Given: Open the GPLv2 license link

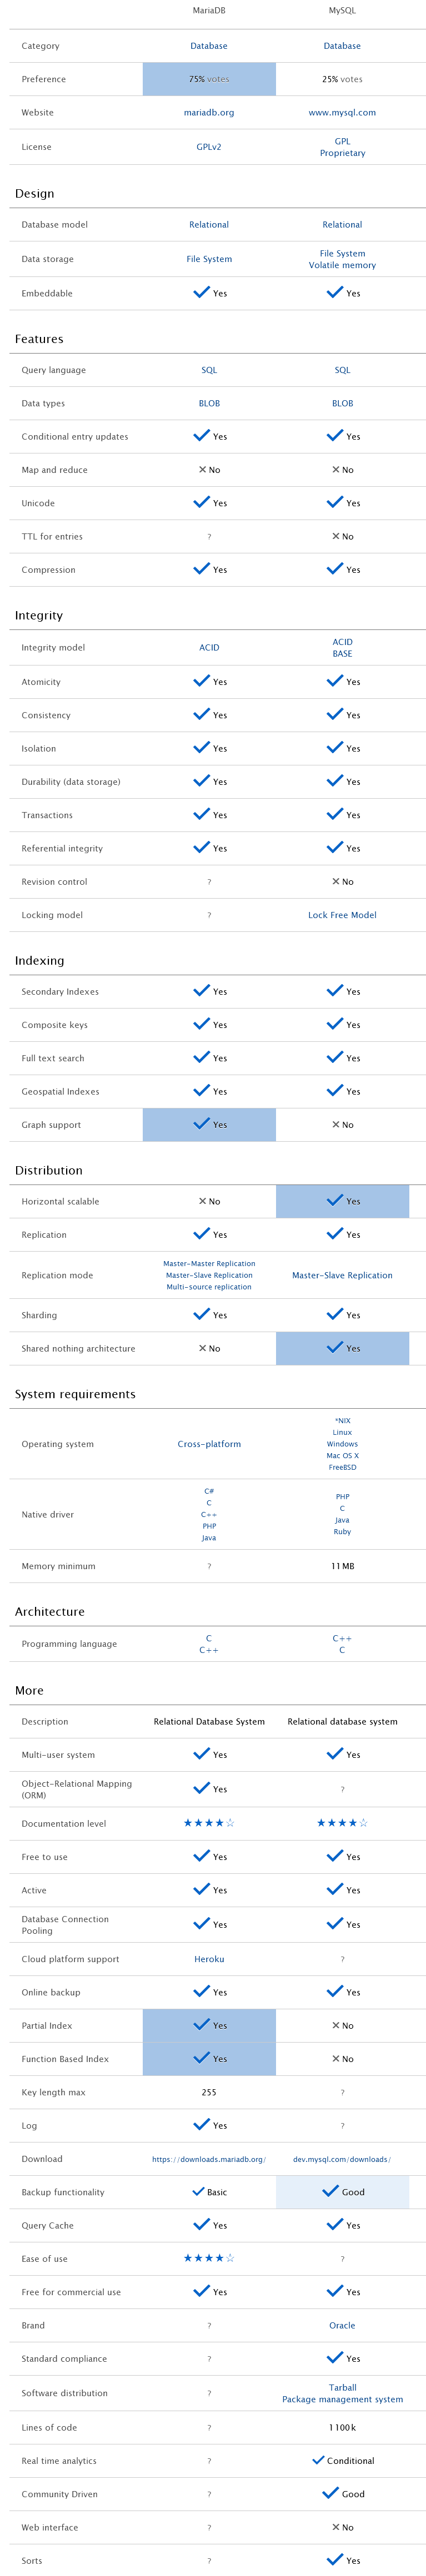Looking at the screenshot, I should pyautogui.click(x=209, y=147).
